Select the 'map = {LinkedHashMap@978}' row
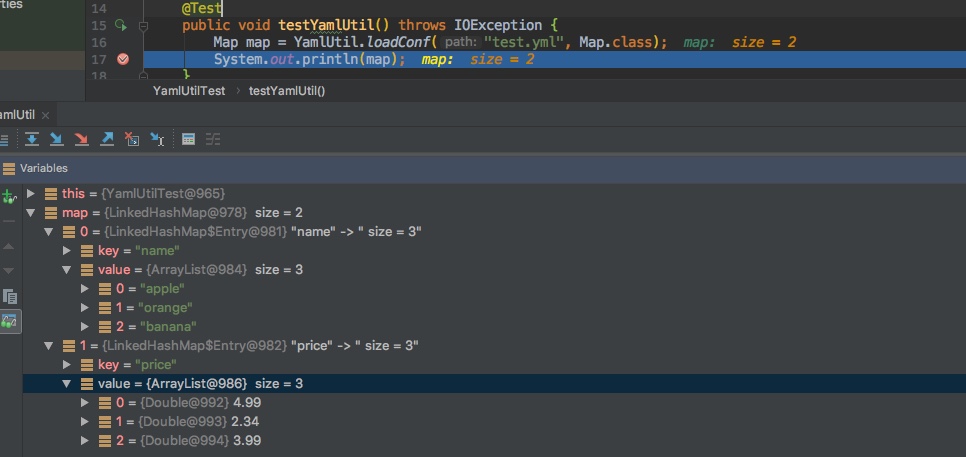The height and width of the screenshot is (457, 966). (x=494, y=212)
